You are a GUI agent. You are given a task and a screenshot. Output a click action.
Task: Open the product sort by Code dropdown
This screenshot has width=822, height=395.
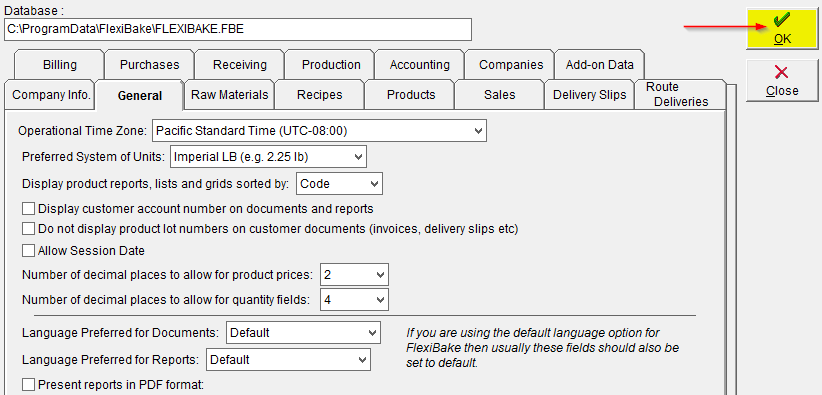tap(339, 184)
